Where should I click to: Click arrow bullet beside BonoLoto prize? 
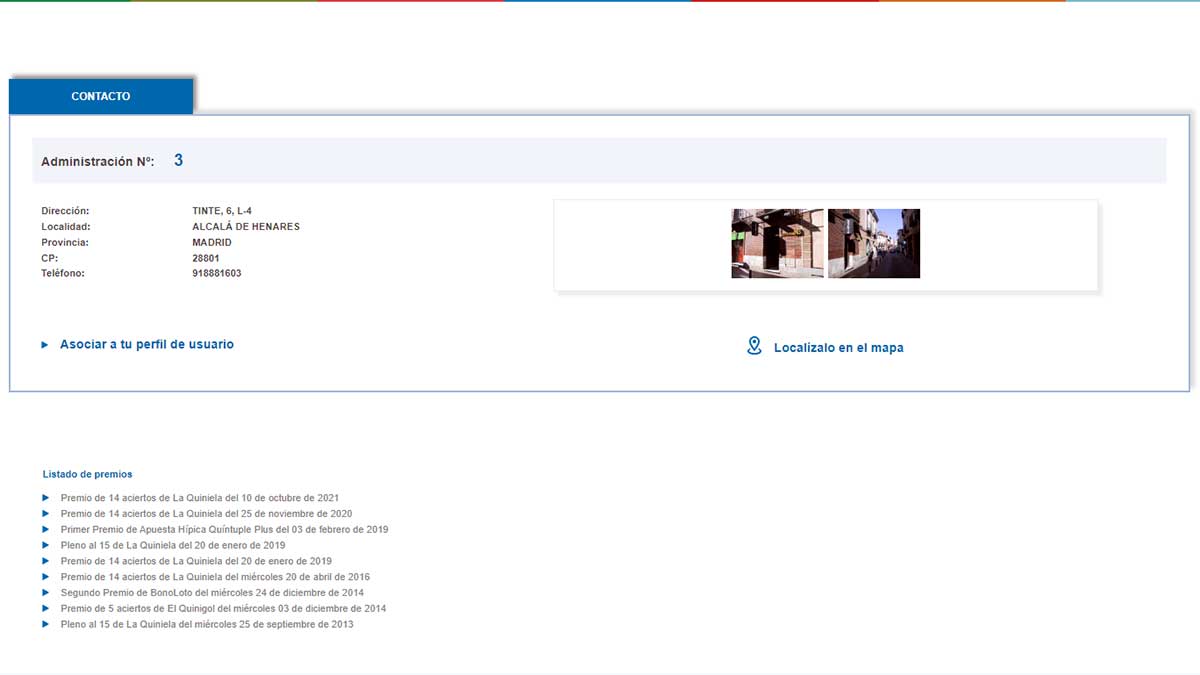tap(46, 593)
